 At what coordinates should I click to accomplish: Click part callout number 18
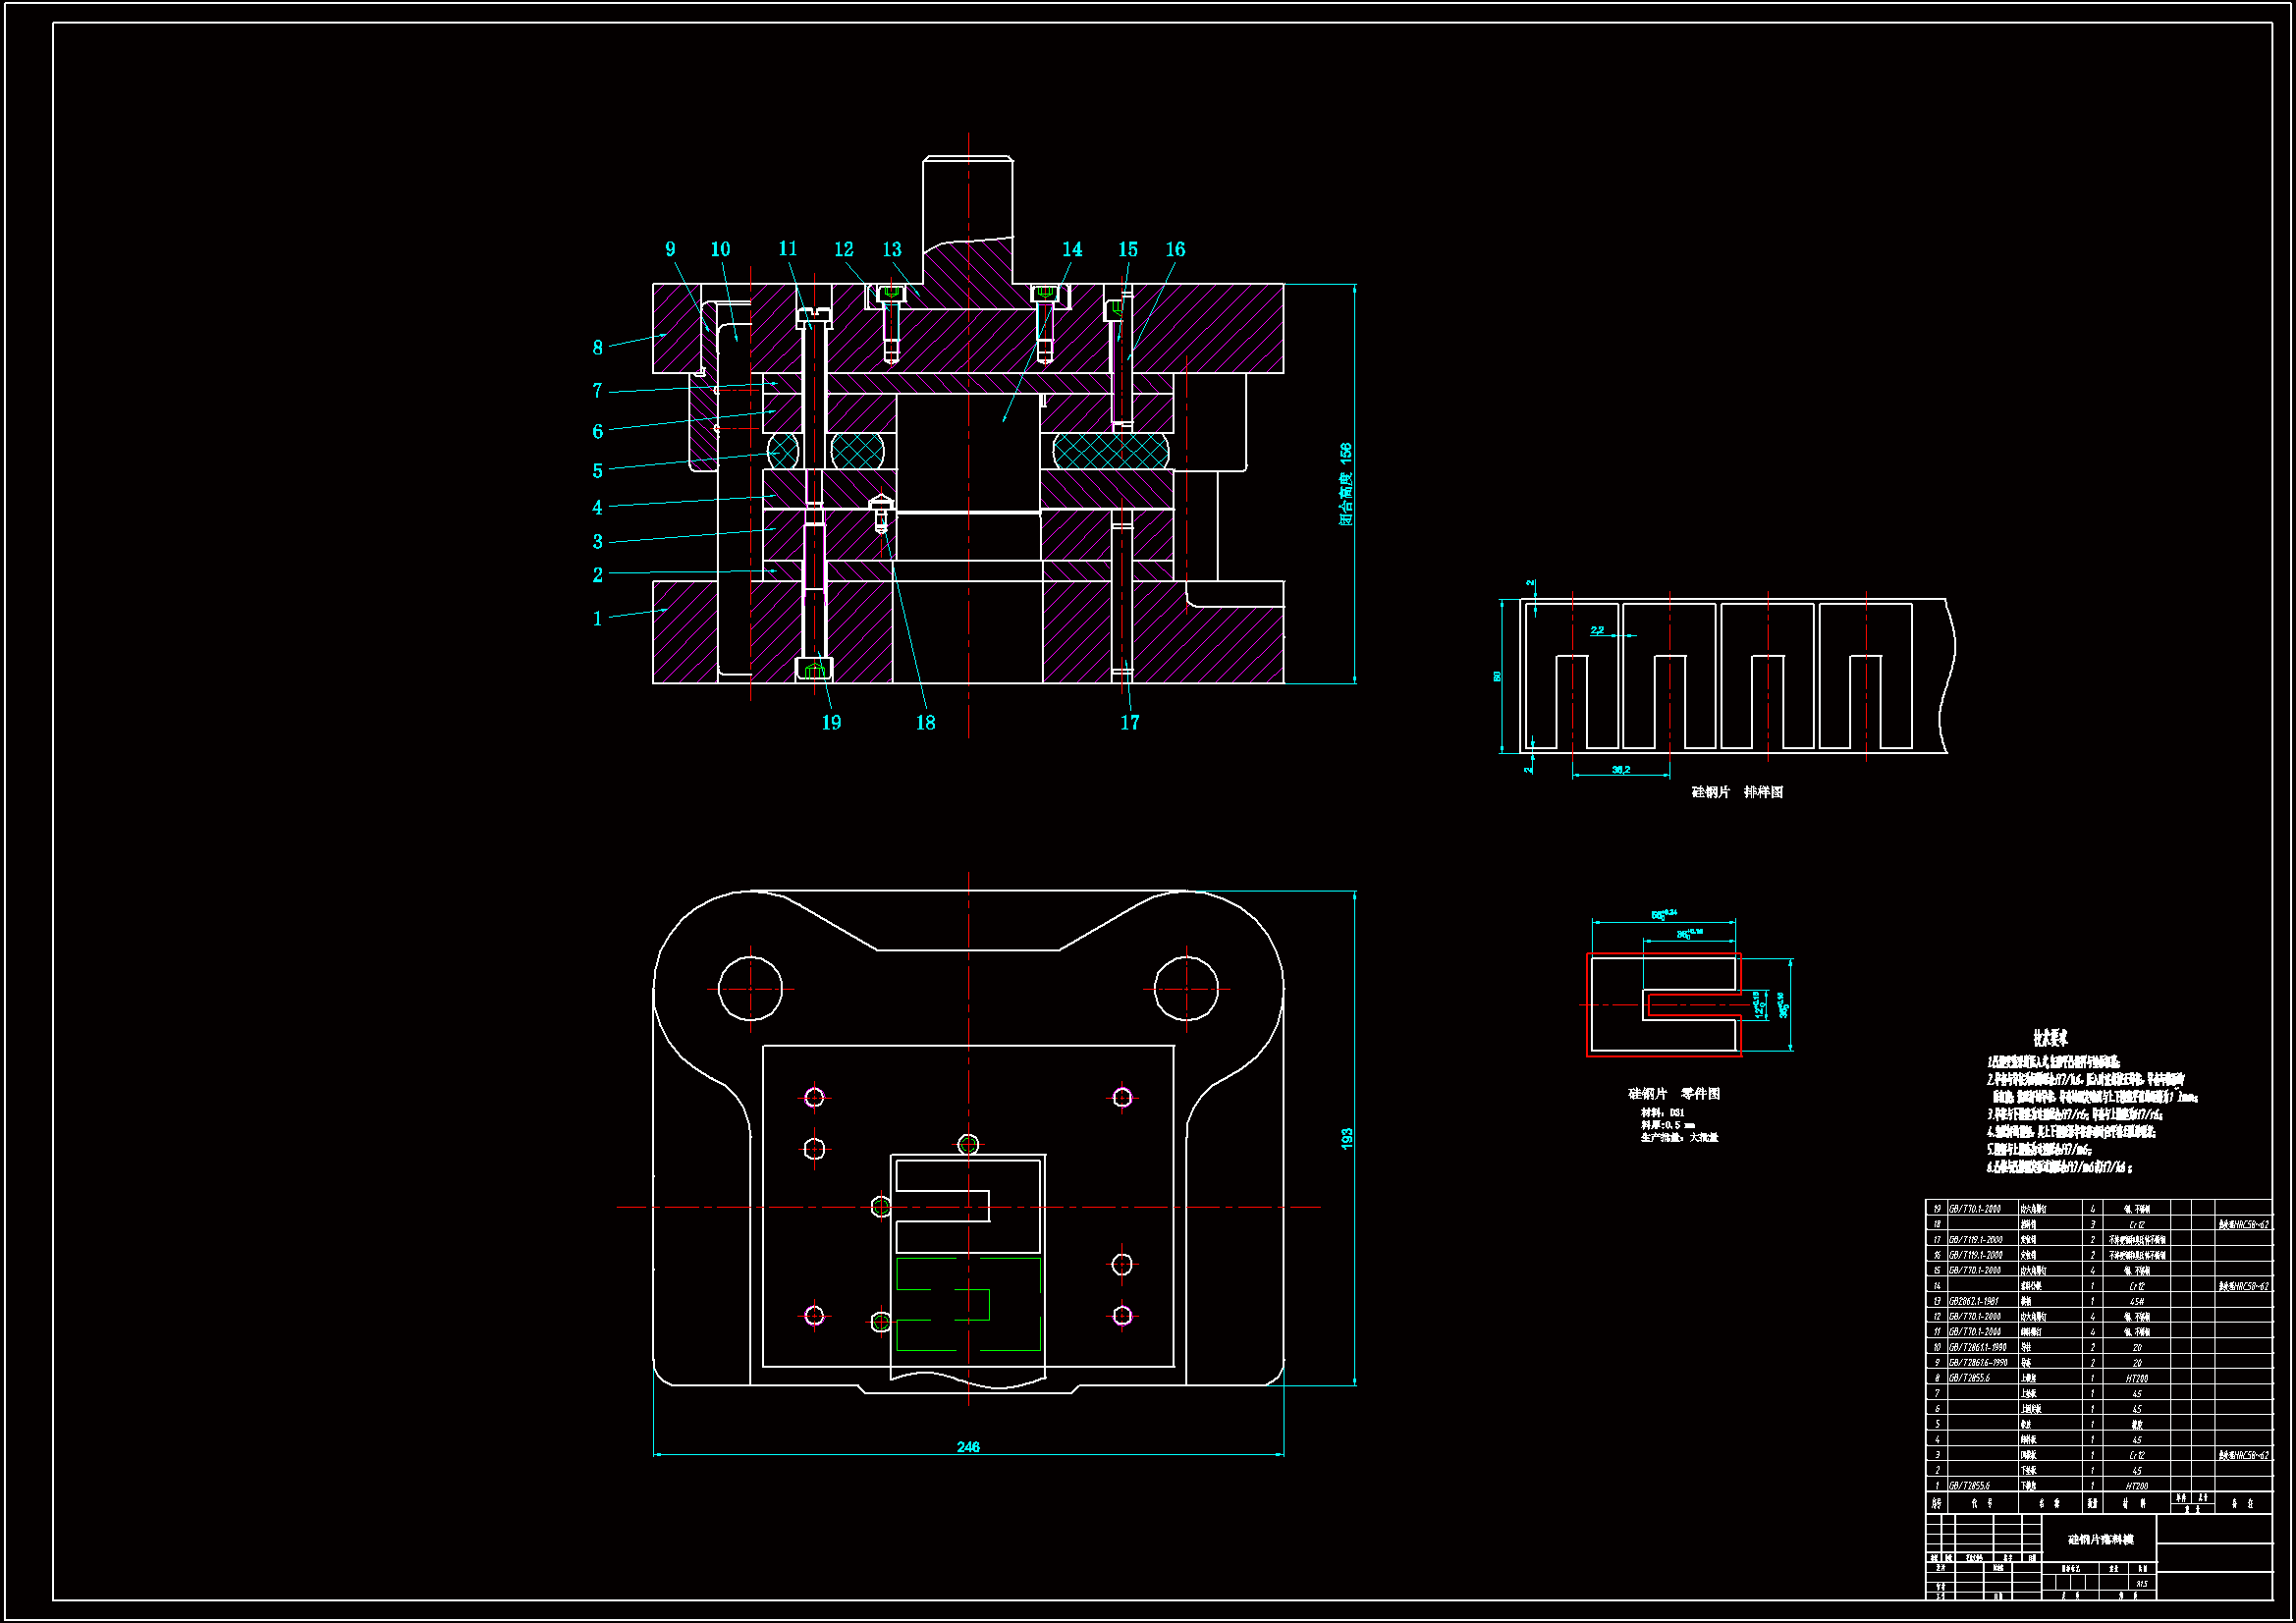tap(925, 723)
